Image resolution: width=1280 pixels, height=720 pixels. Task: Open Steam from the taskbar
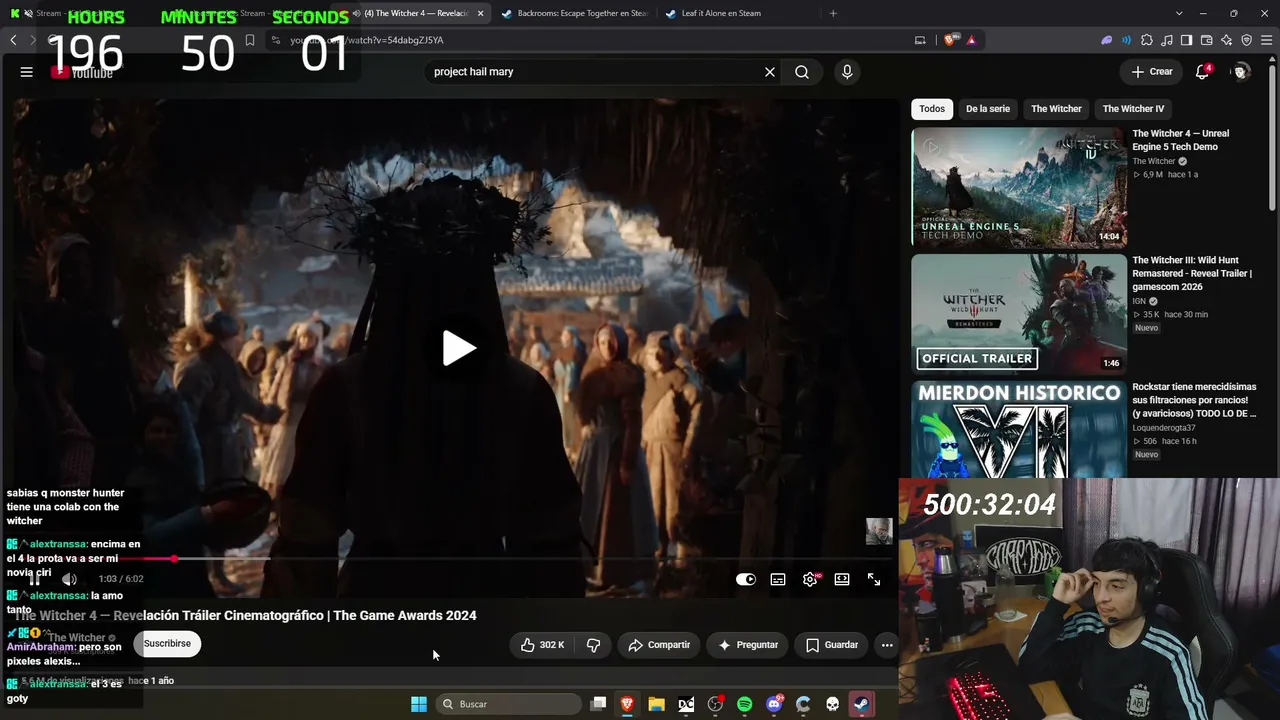[861, 704]
